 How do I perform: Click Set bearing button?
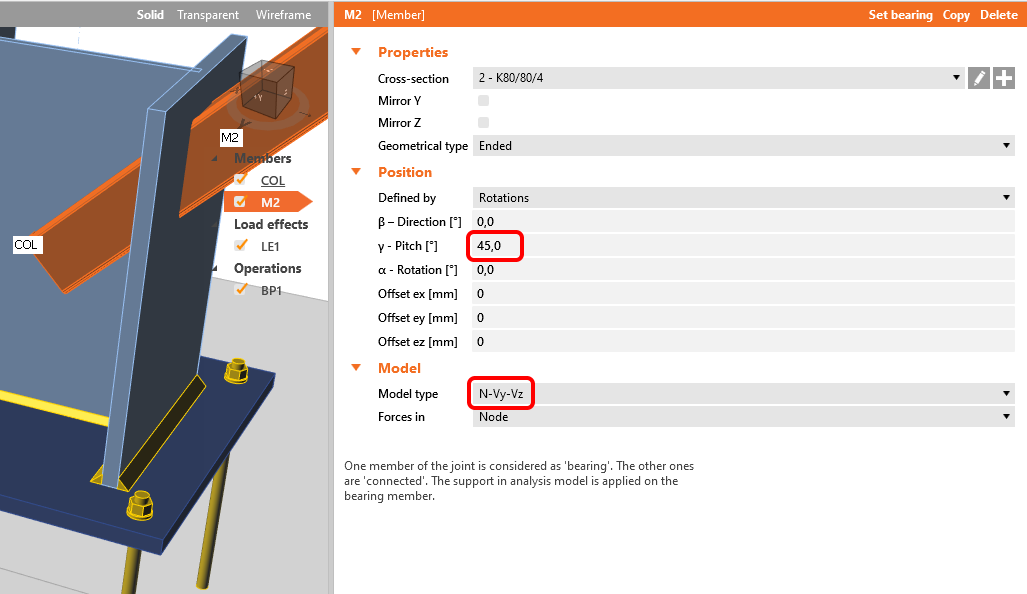[x=900, y=14]
